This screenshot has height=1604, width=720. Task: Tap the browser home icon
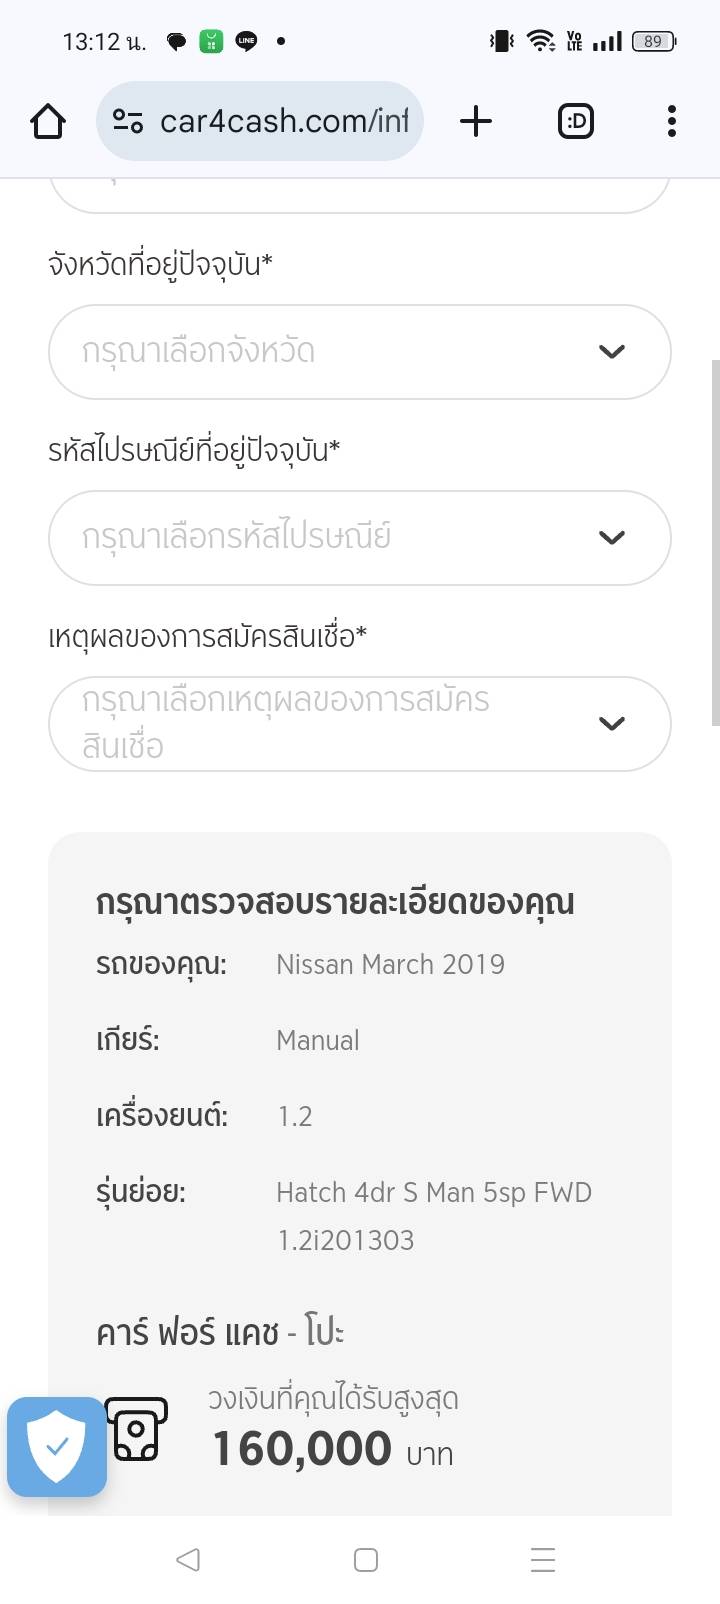[x=48, y=122]
